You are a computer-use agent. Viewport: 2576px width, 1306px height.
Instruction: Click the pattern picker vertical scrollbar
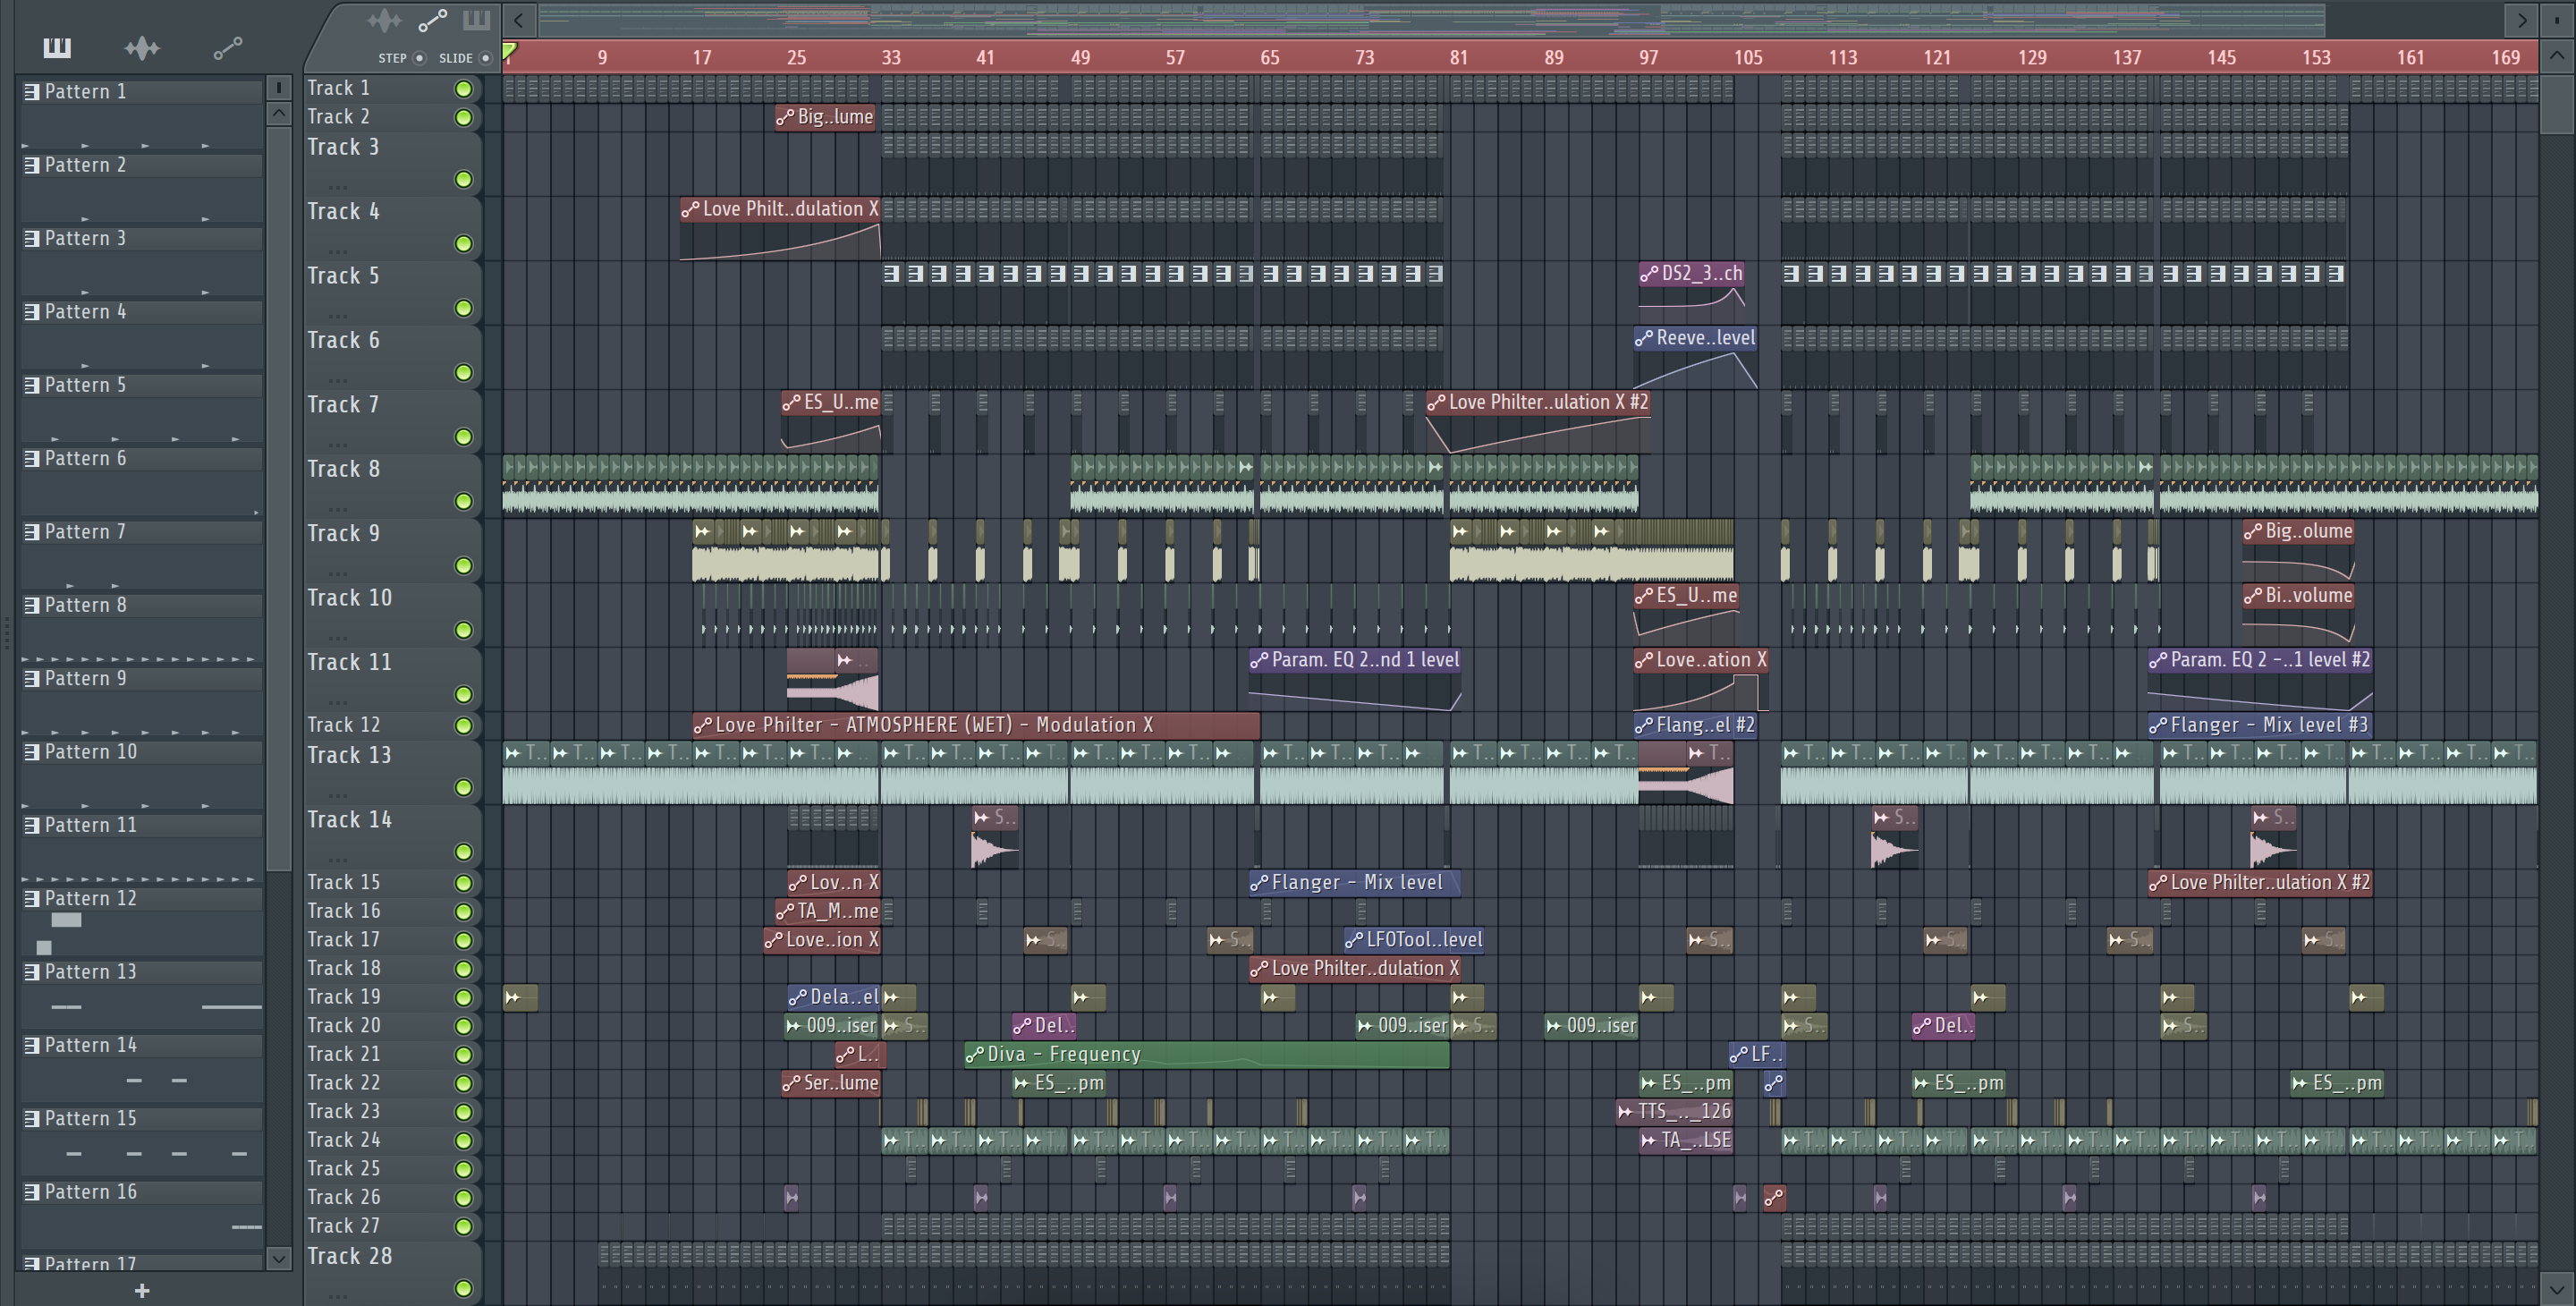[x=279, y=497]
